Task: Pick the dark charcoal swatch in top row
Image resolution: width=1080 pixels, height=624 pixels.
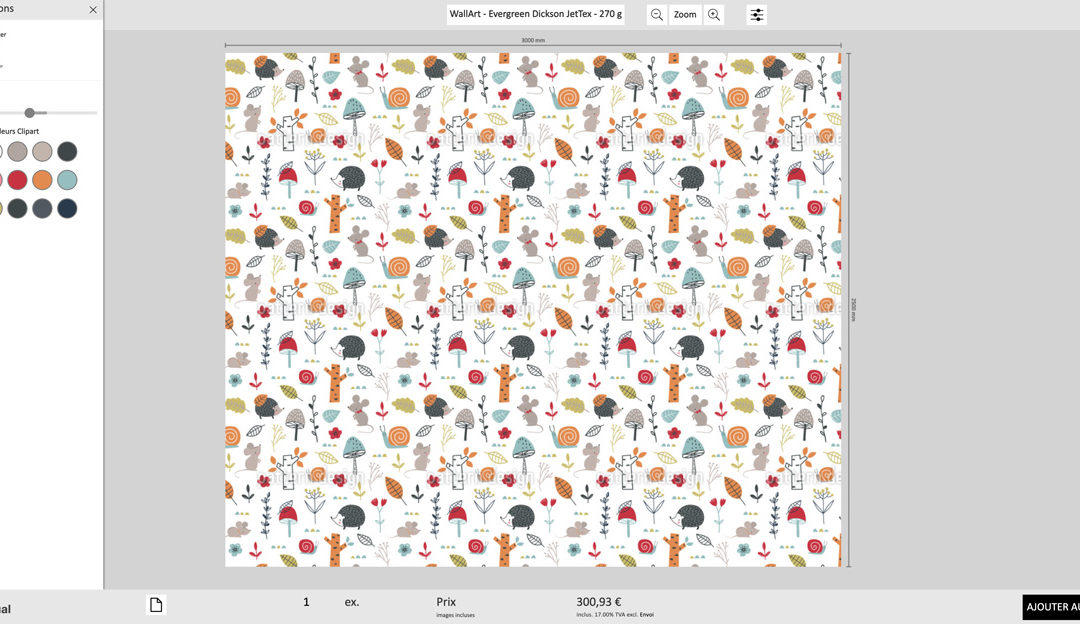Action: click(67, 152)
